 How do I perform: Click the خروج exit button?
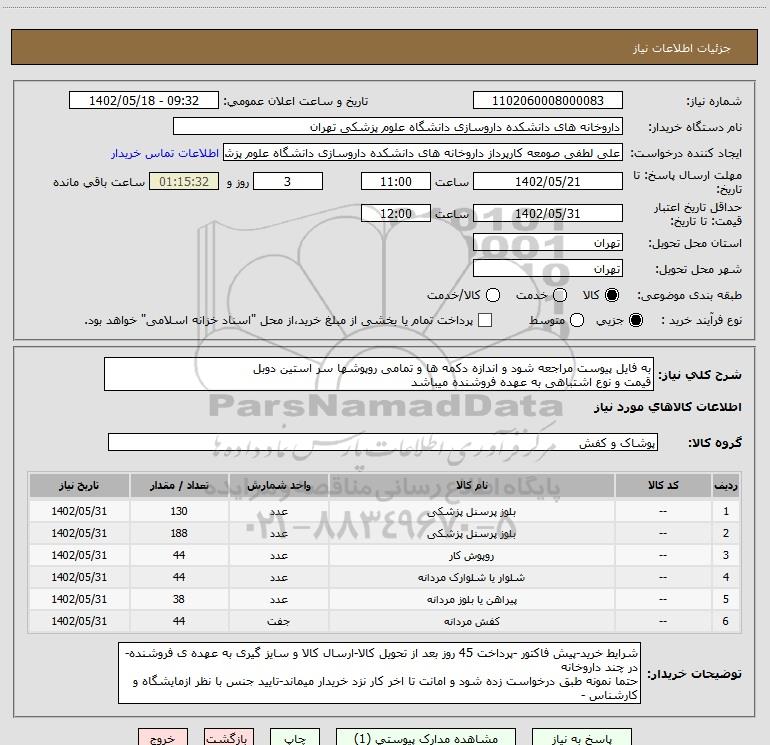pos(163,738)
